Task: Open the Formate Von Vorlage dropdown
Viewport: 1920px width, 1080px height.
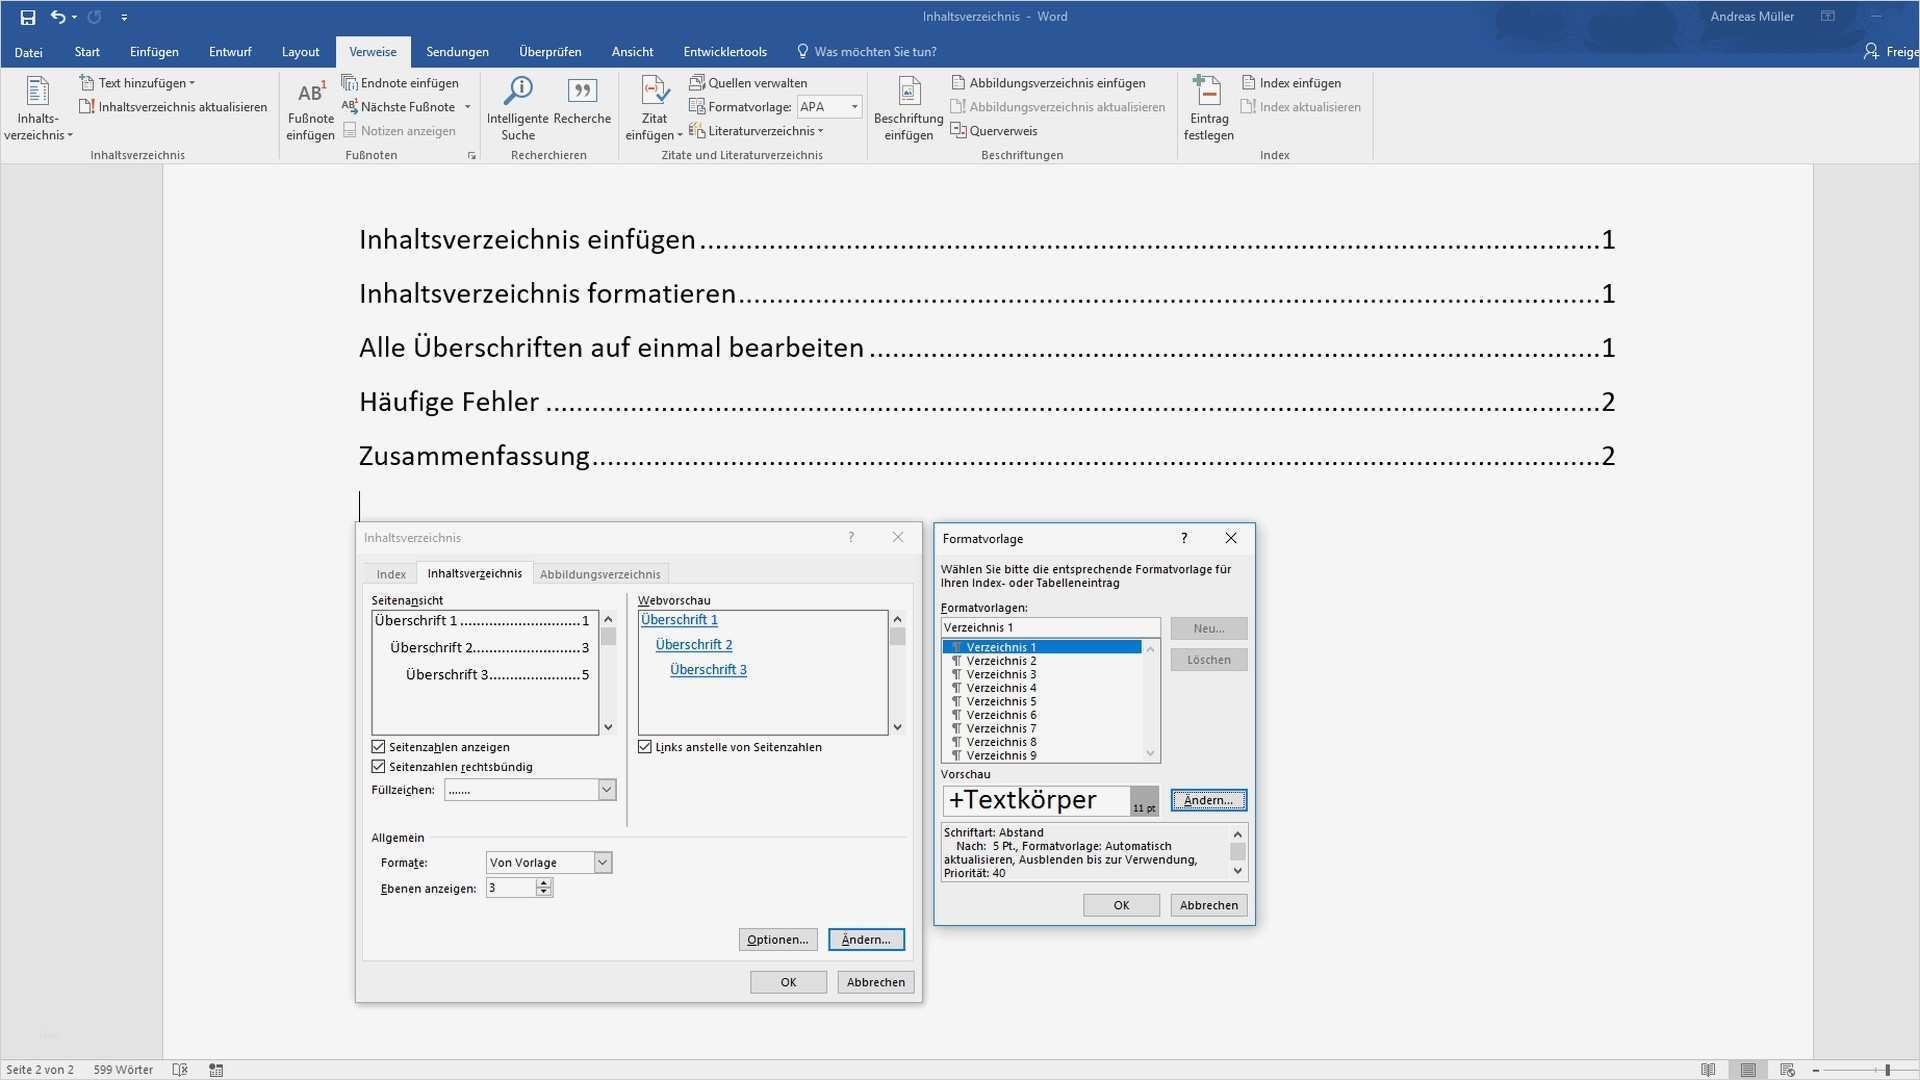Action: [x=602, y=863]
